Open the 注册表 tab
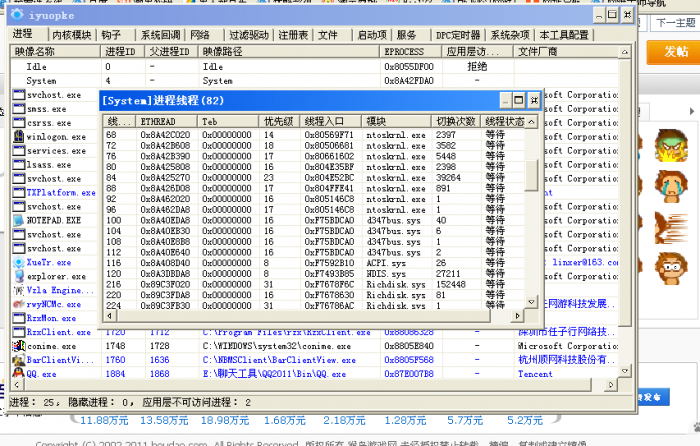This screenshot has width=700, height=446. tap(293, 35)
